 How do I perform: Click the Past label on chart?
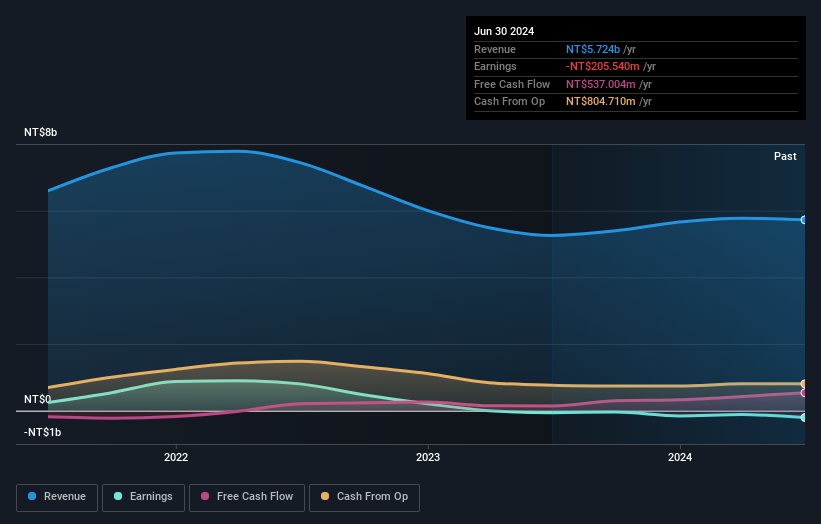click(785, 156)
